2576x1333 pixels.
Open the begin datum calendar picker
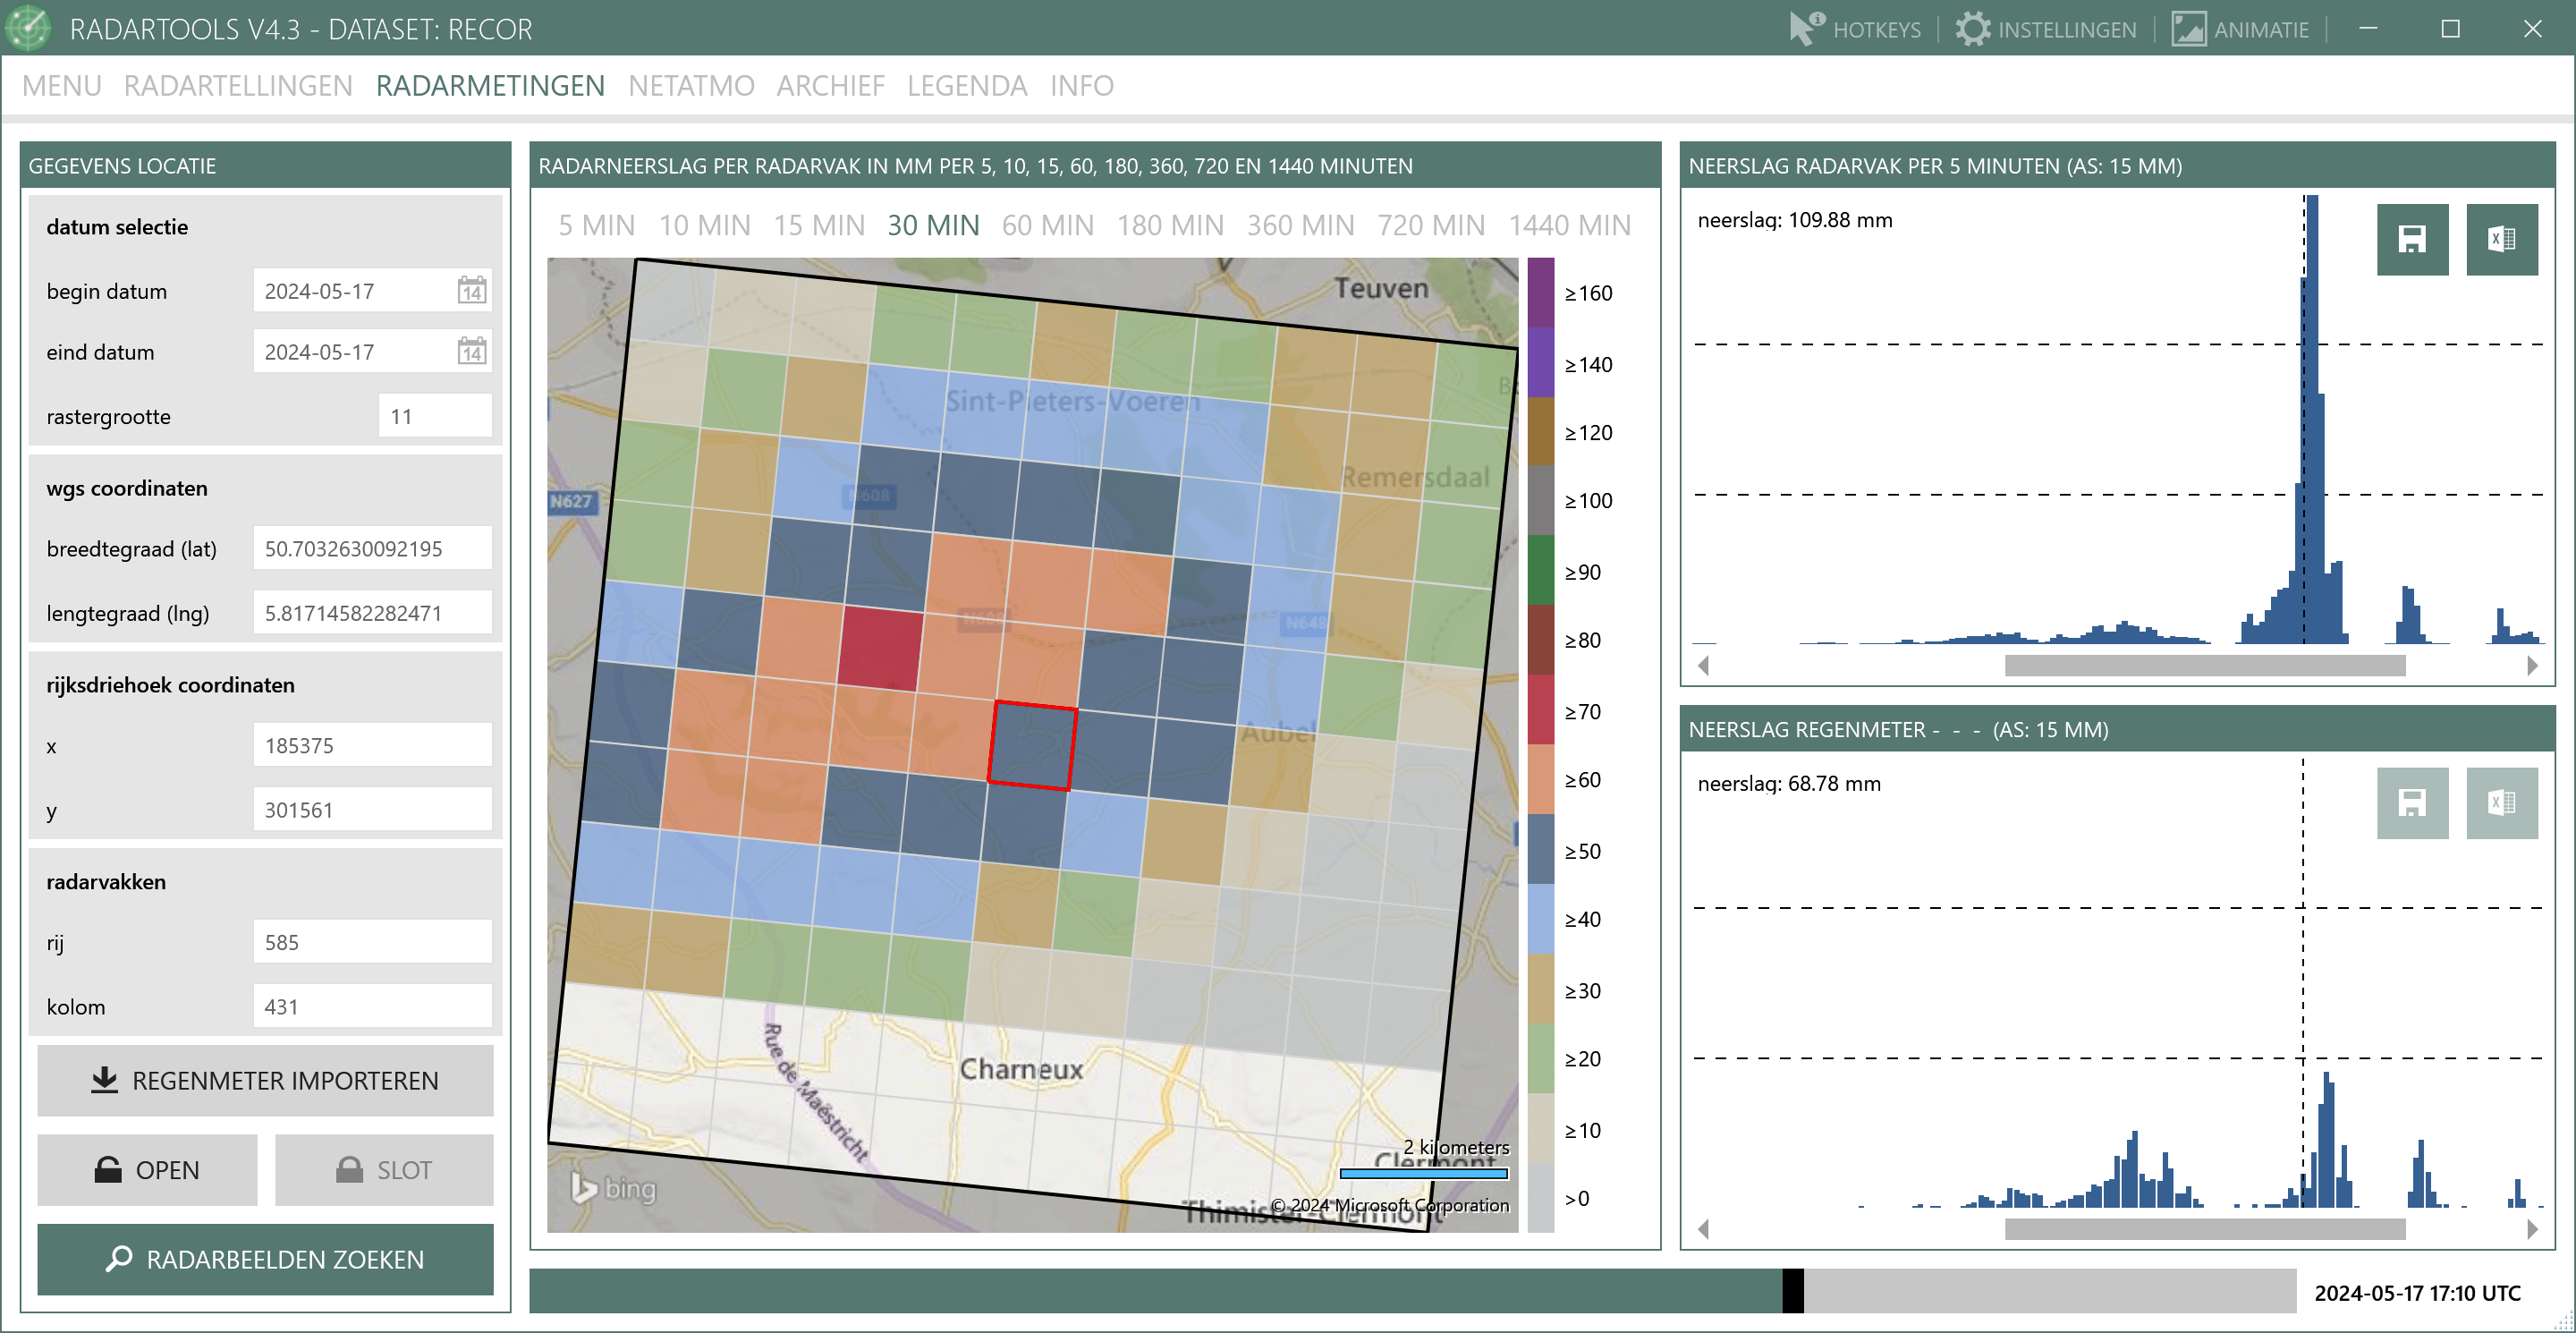pyautogui.click(x=471, y=291)
